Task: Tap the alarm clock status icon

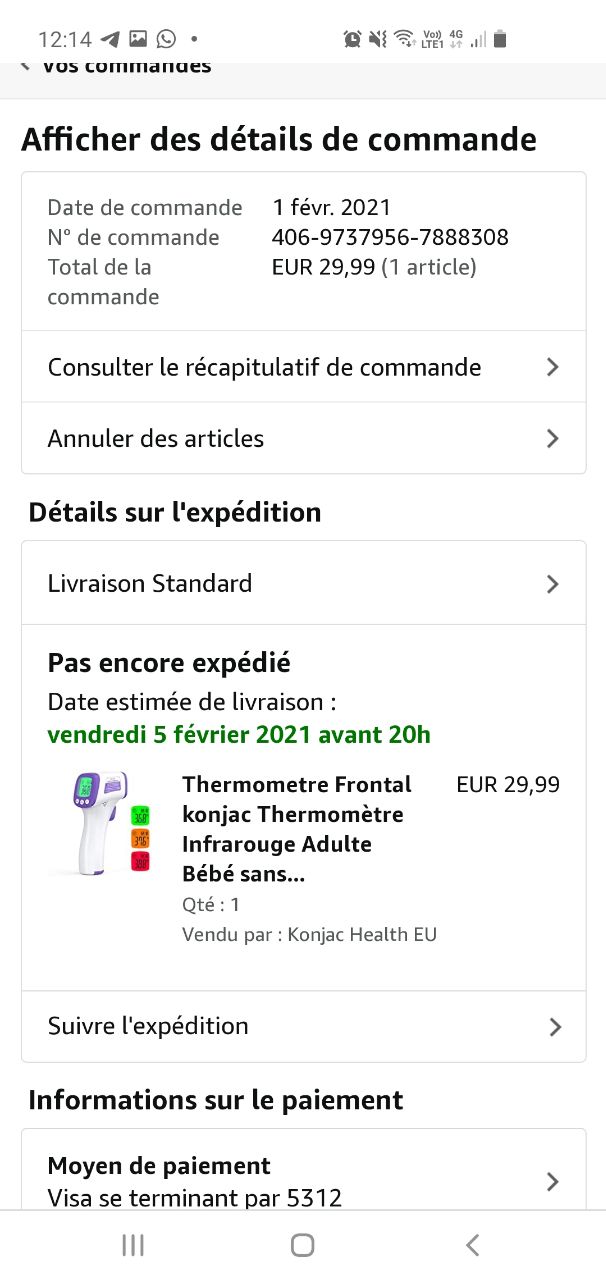Action: pyautogui.click(x=352, y=39)
